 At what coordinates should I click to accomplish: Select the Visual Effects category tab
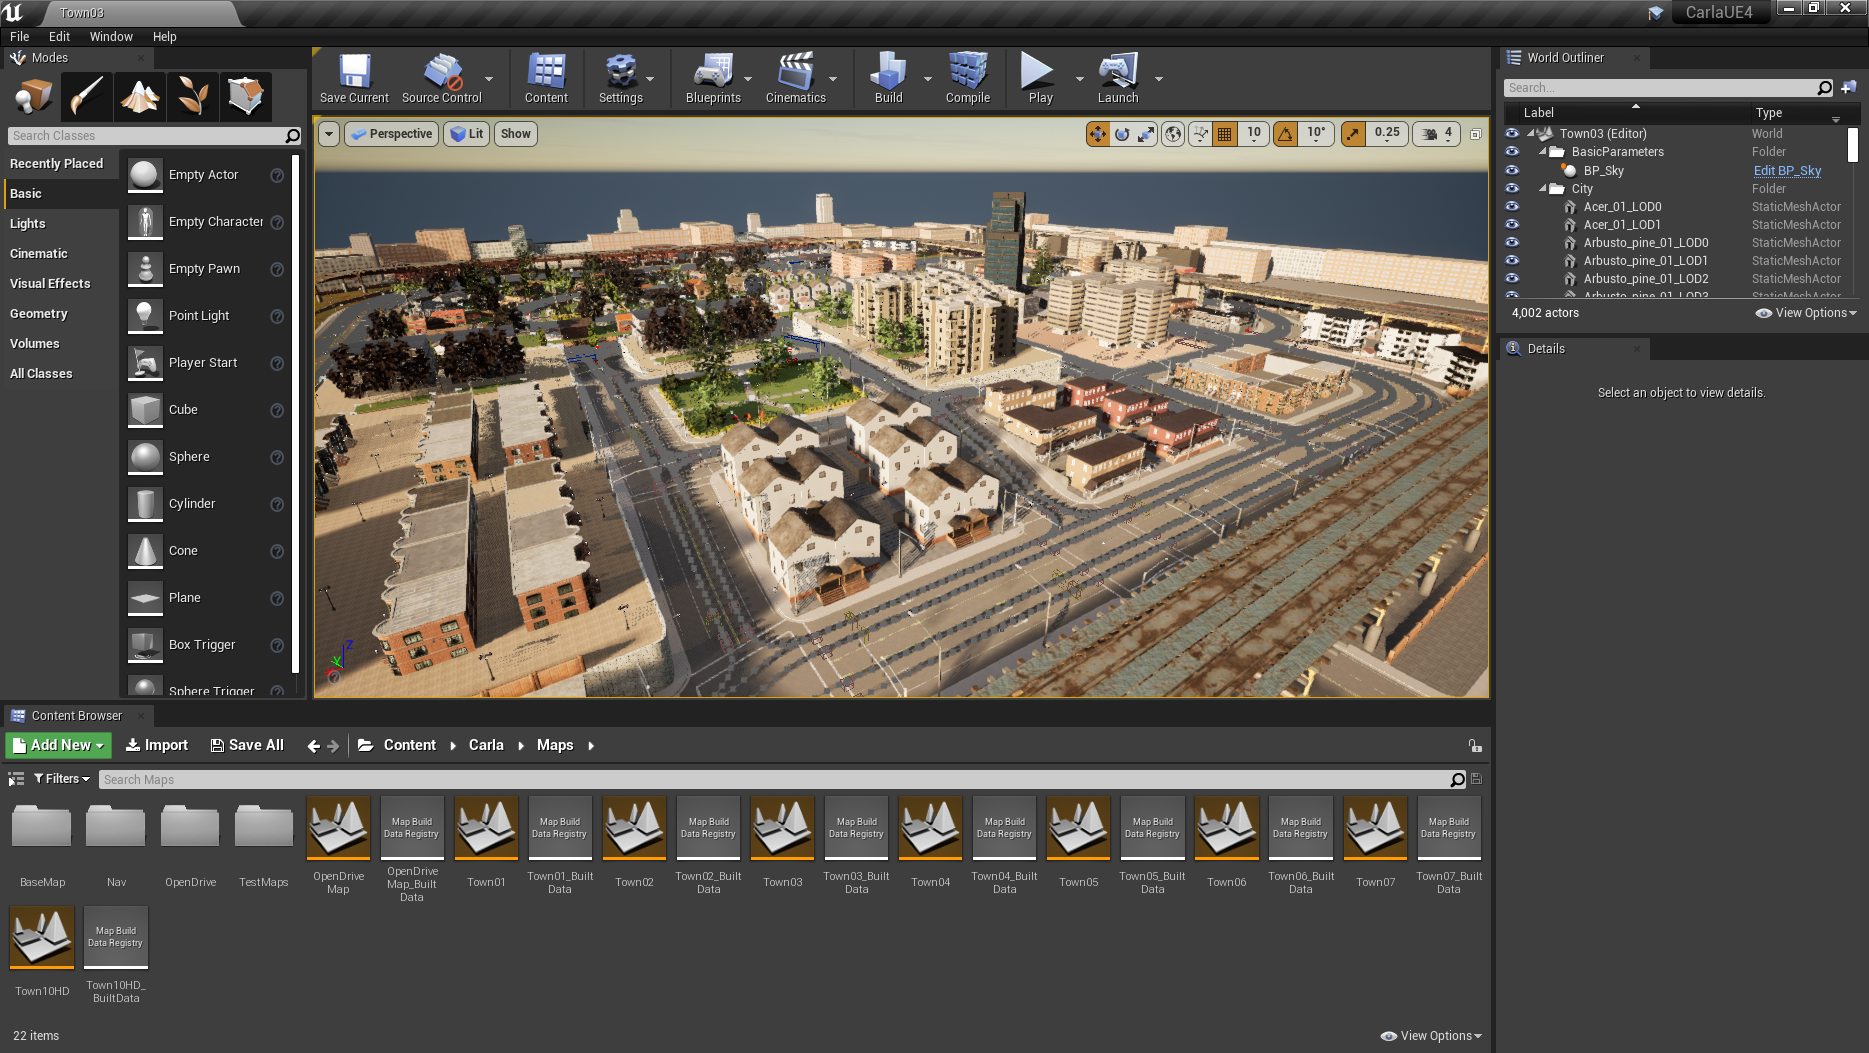(x=60, y=284)
